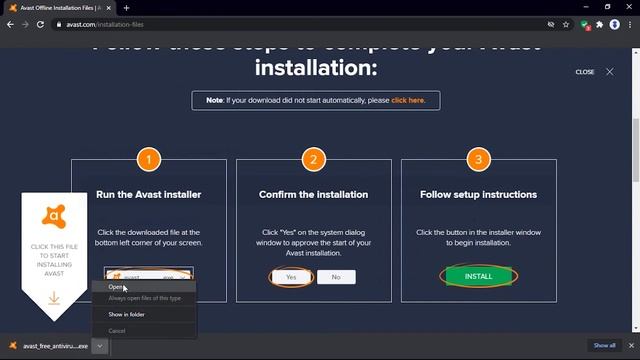The height and width of the screenshot is (360, 640).
Task: Click Show all downloads
Action: [604, 346]
